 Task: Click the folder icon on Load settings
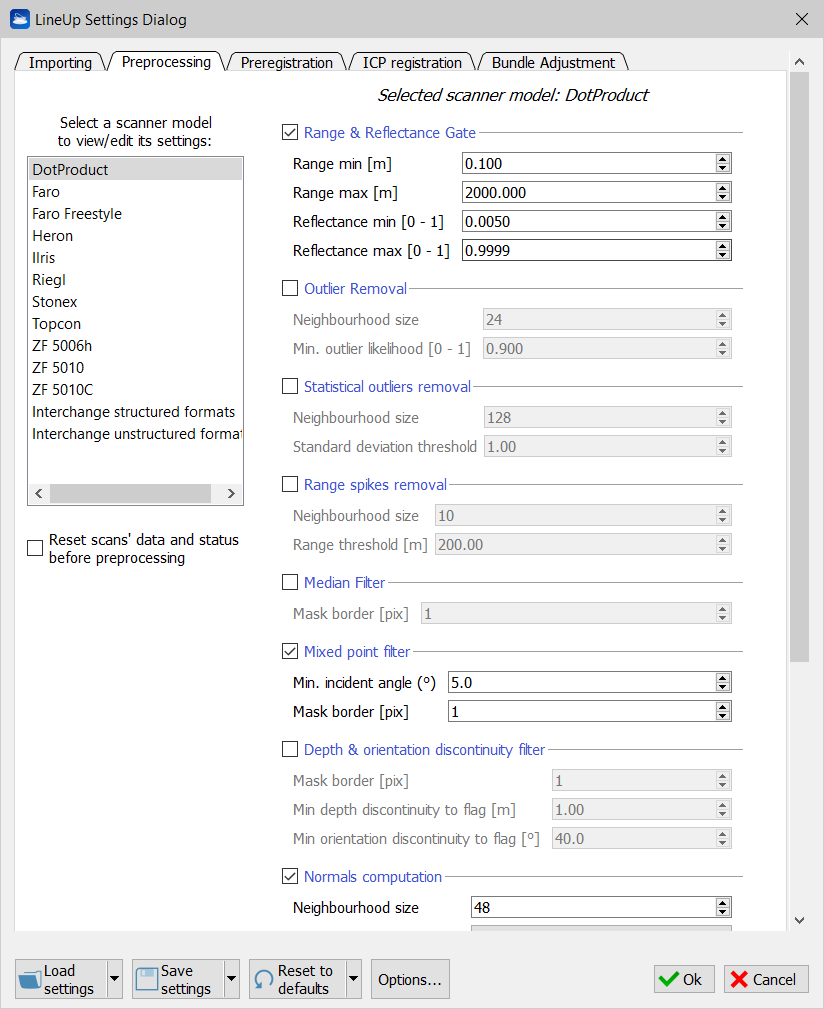(30, 980)
